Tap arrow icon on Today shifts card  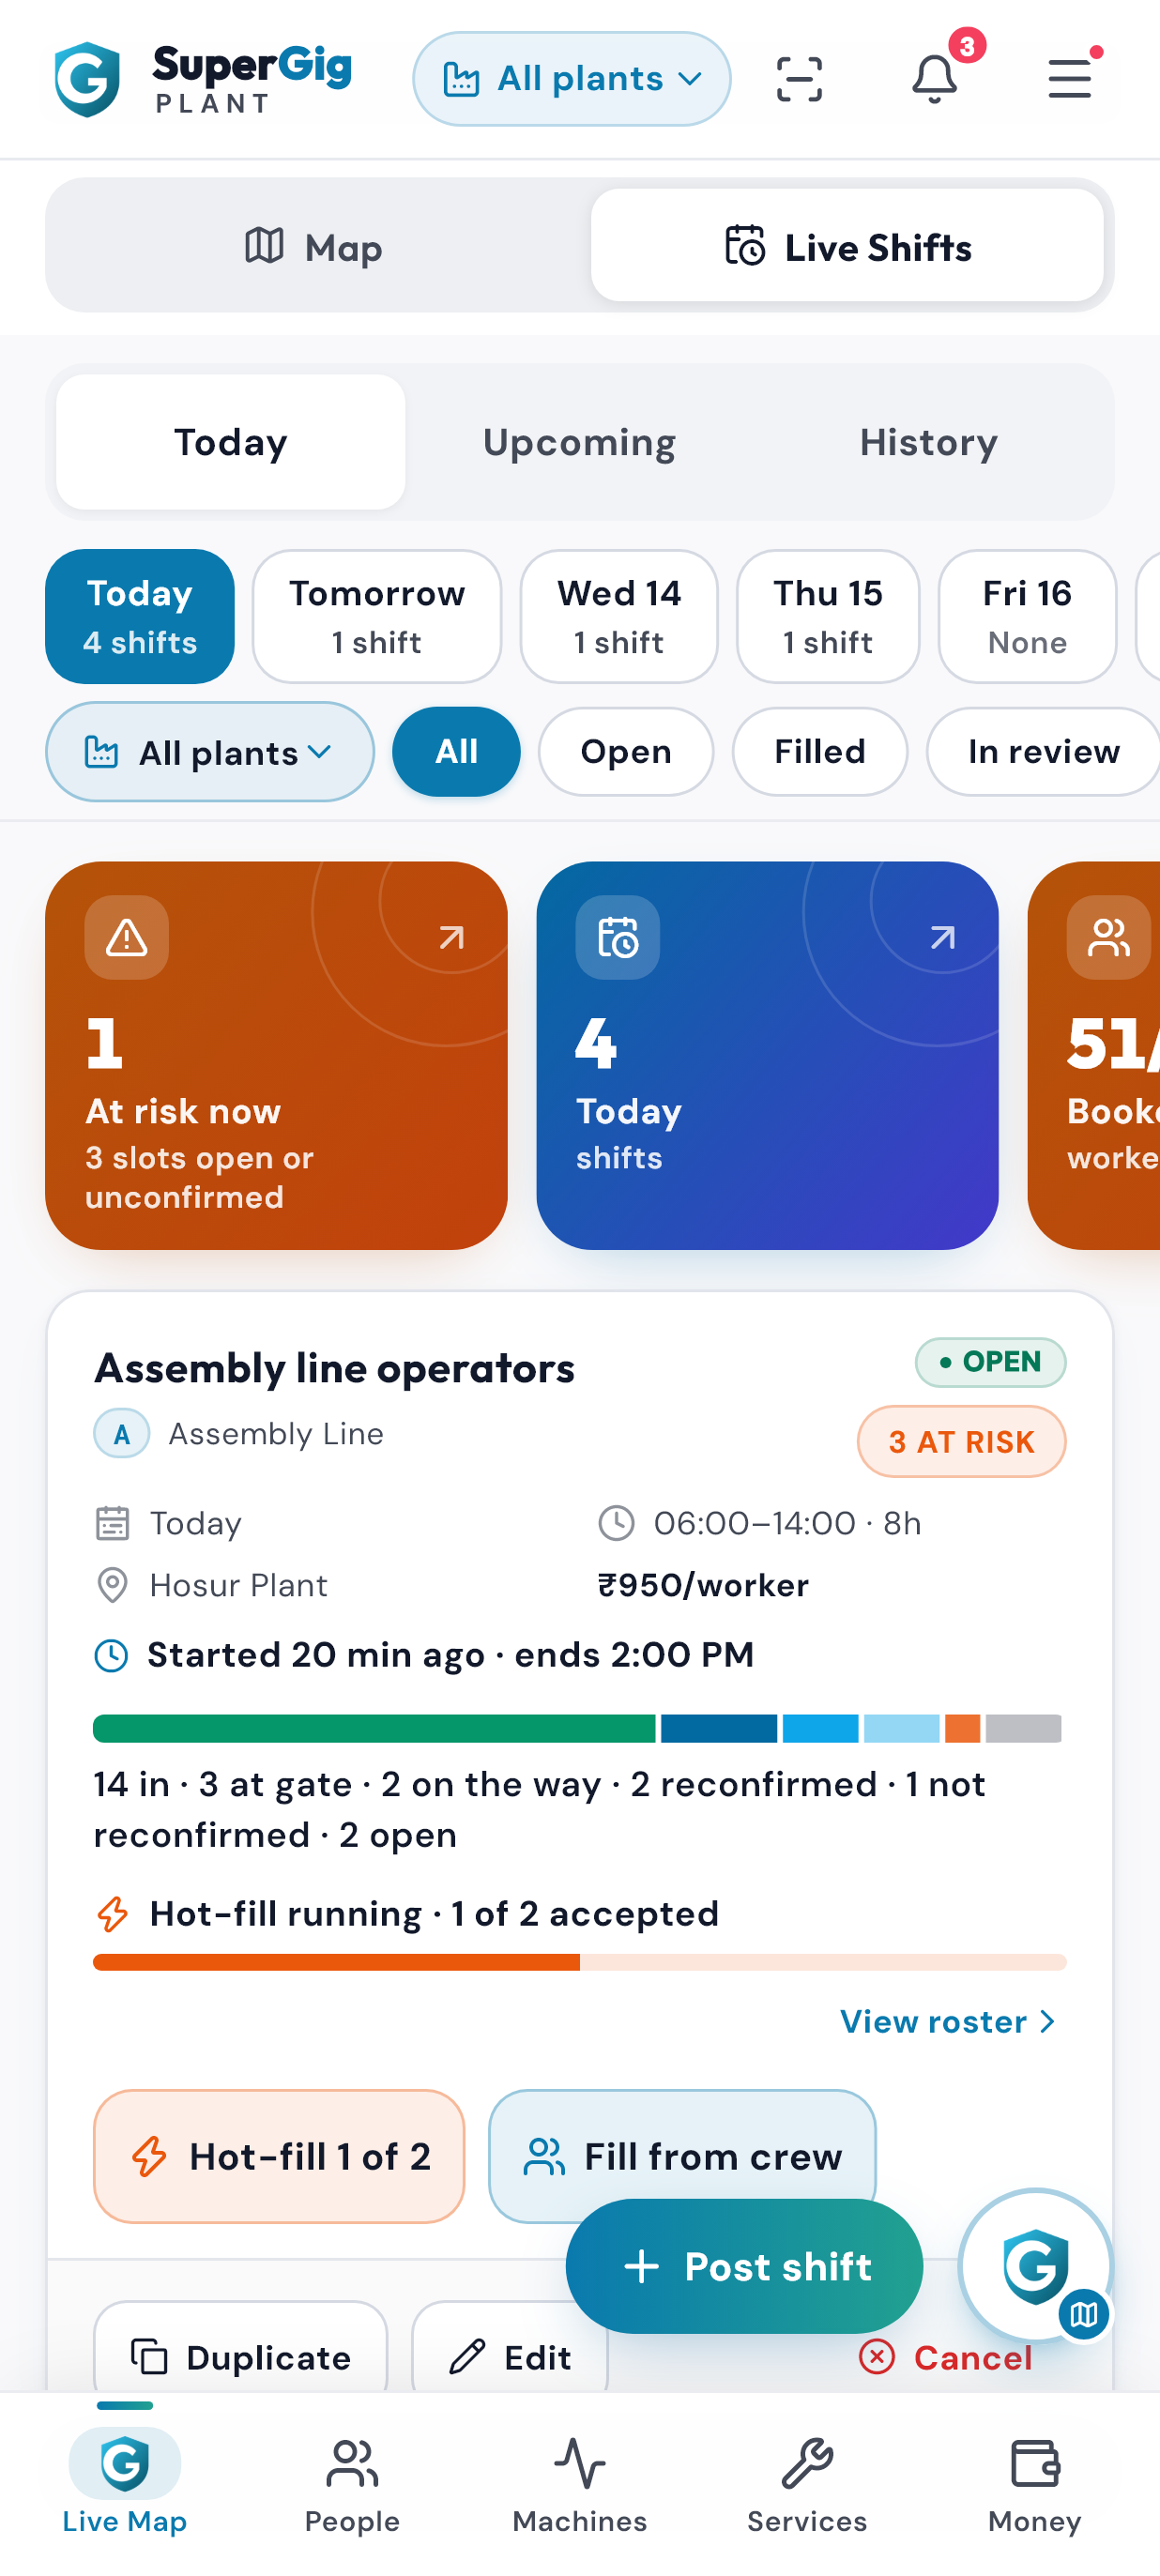(x=943, y=937)
